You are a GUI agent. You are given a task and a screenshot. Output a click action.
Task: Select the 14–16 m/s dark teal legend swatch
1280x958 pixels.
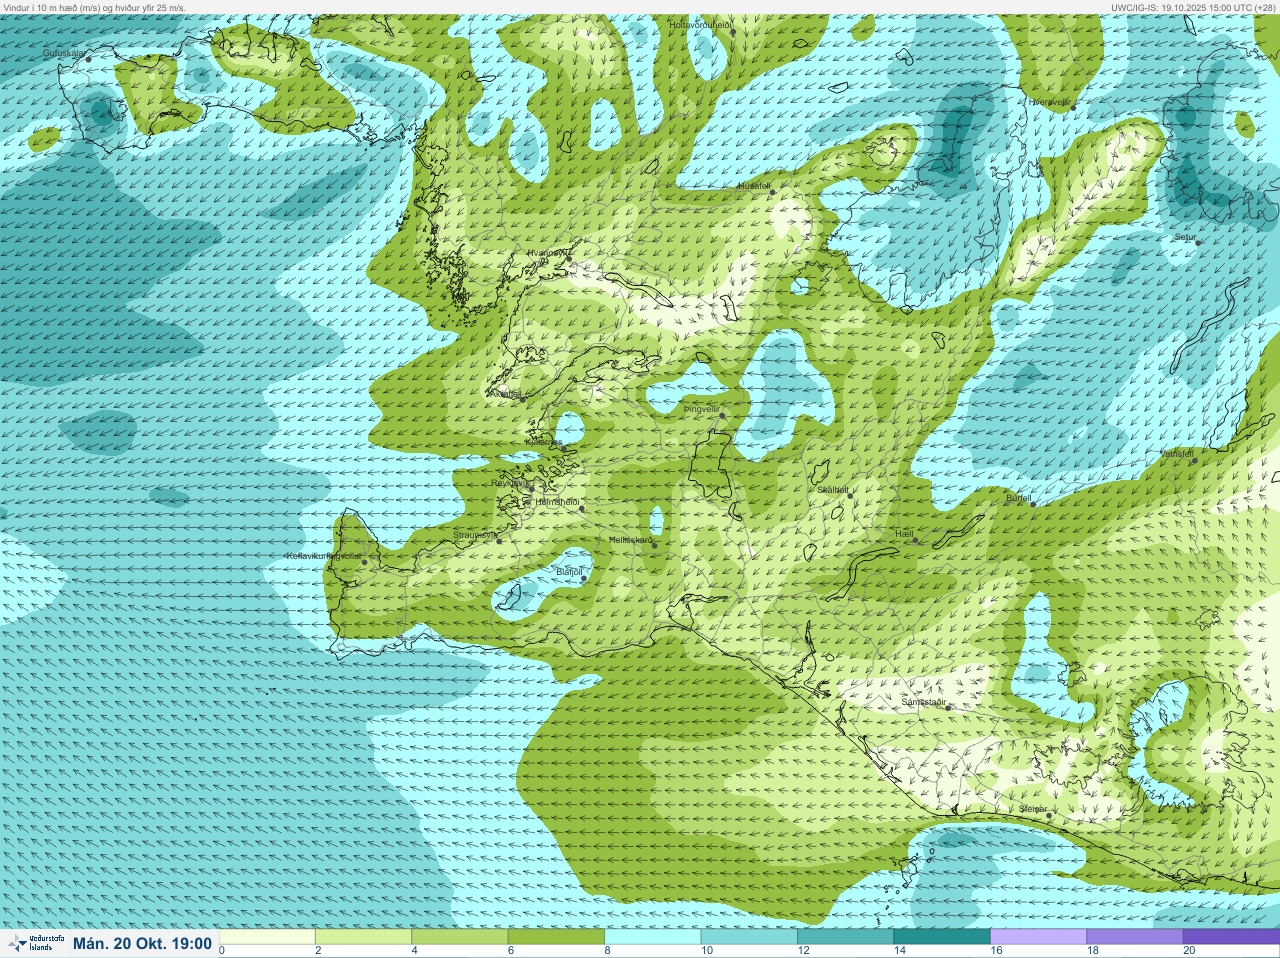tap(942, 937)
